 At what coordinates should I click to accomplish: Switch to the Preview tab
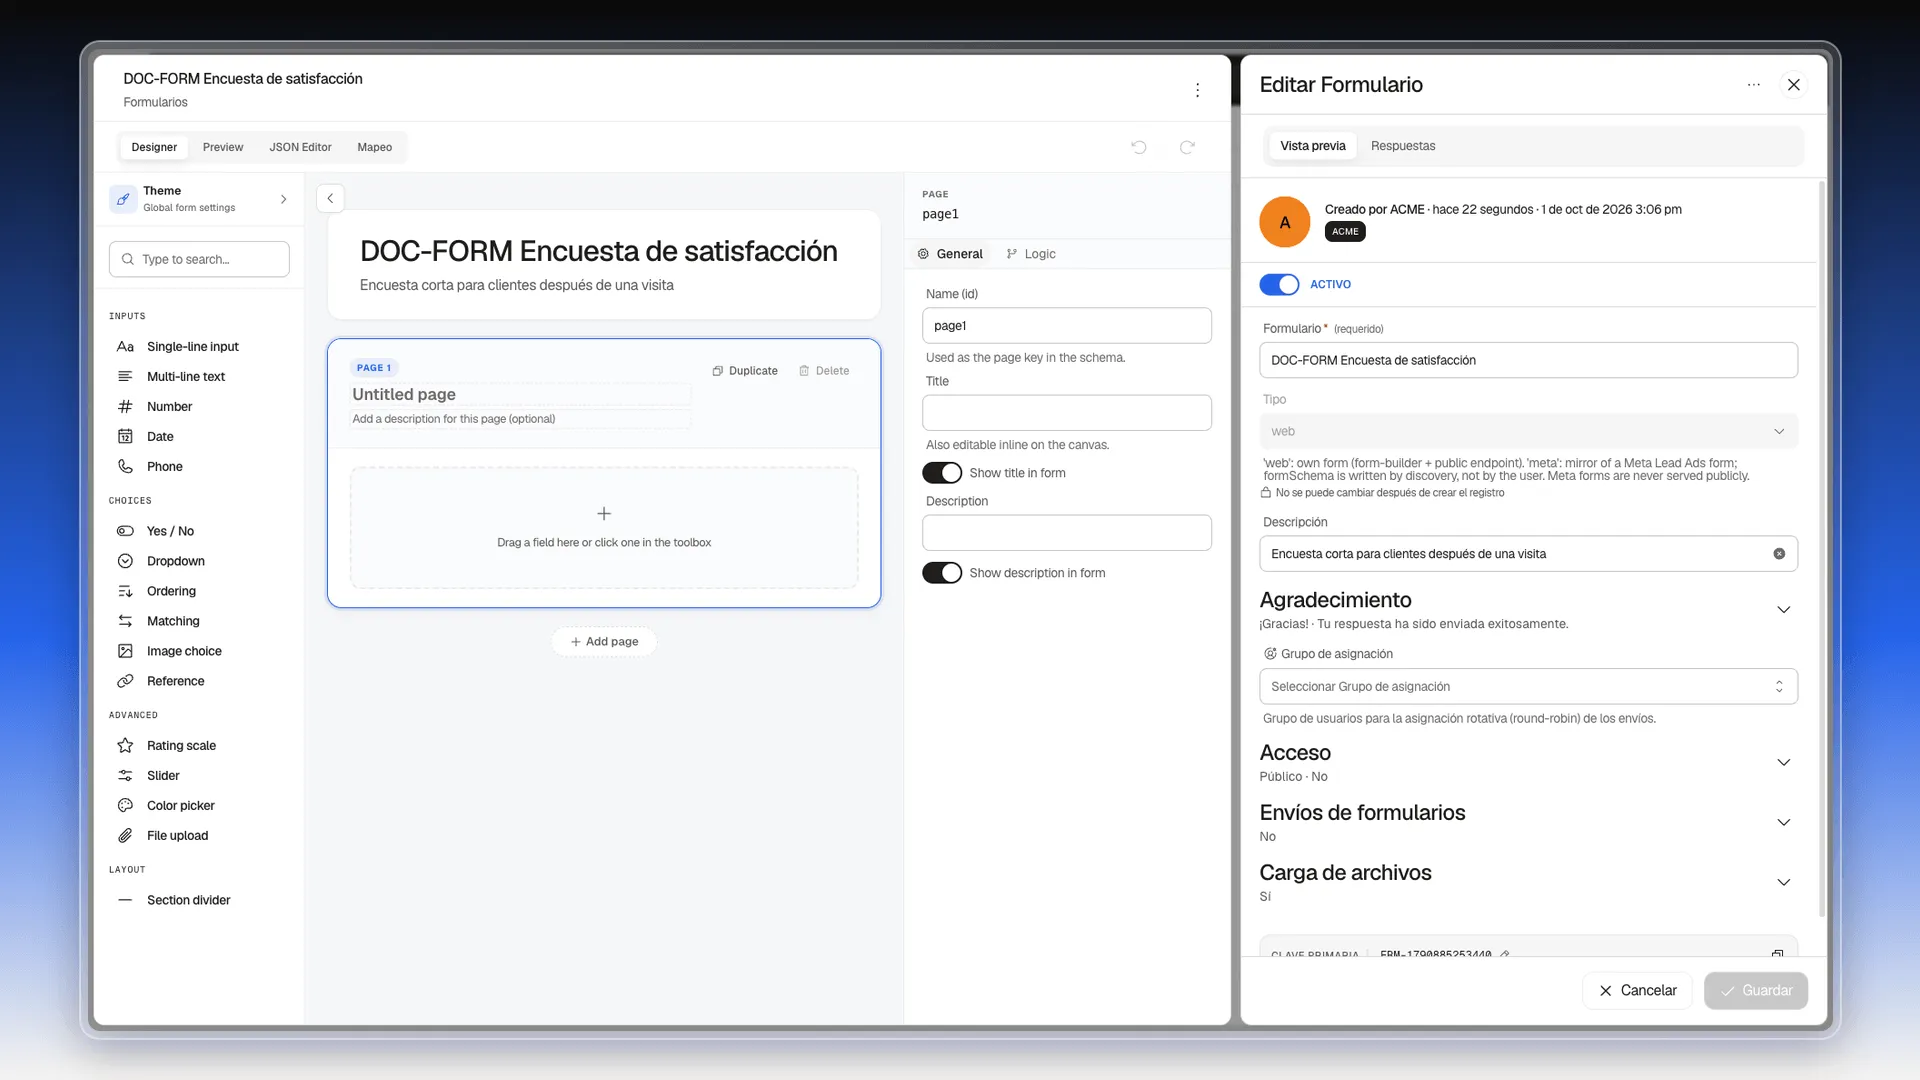(x=223, y=147)
